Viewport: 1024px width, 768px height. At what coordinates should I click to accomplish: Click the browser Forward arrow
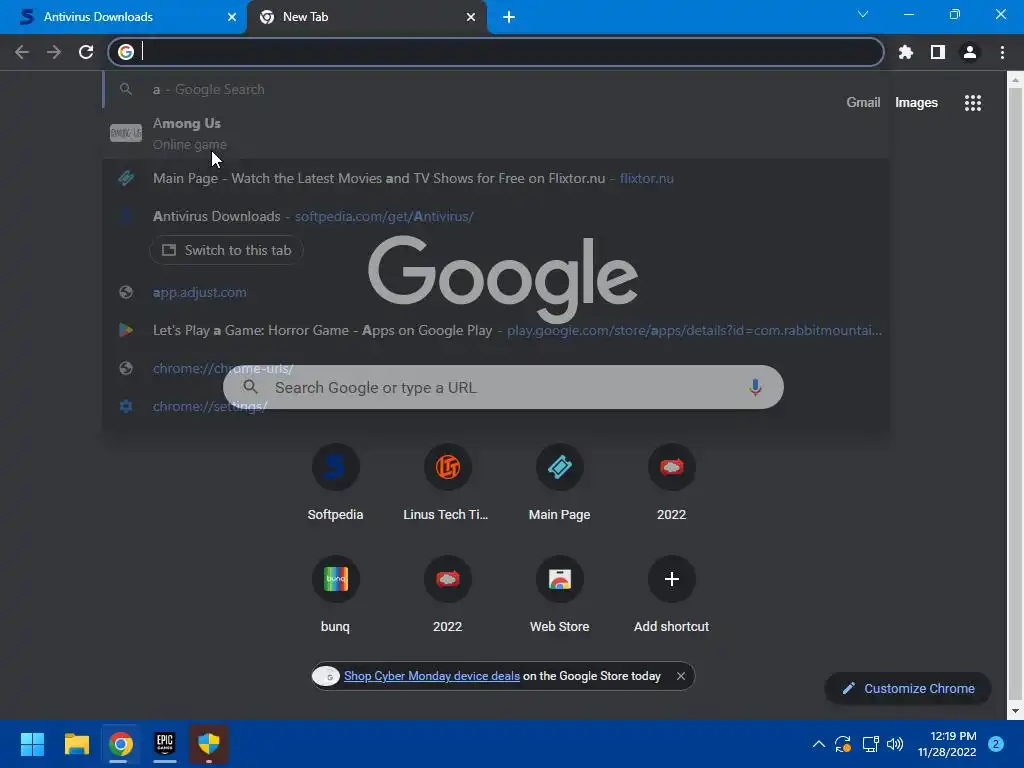(x=54, y=52)
